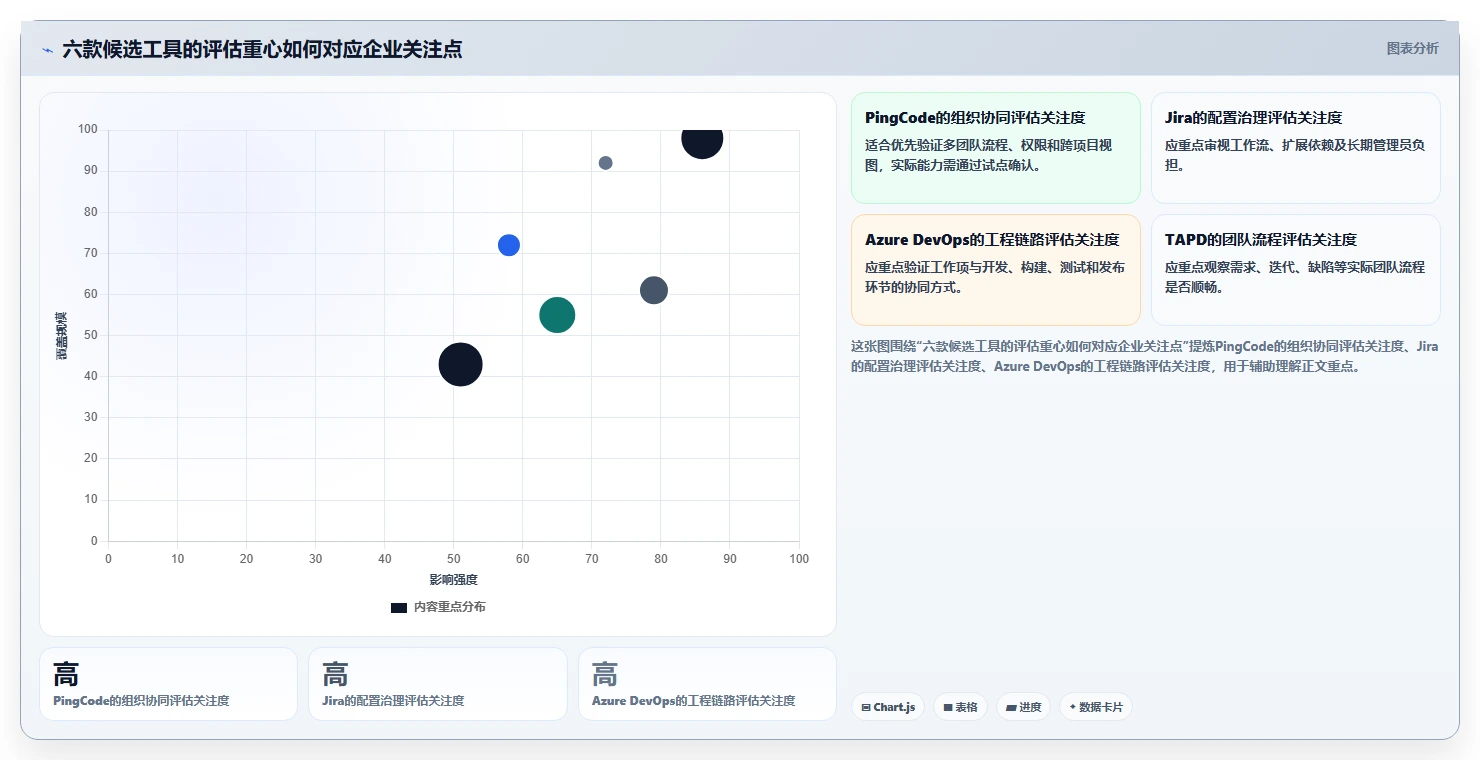Click the title 六款候选工具的评估重心如何对应企业关注点

point(262,50)
